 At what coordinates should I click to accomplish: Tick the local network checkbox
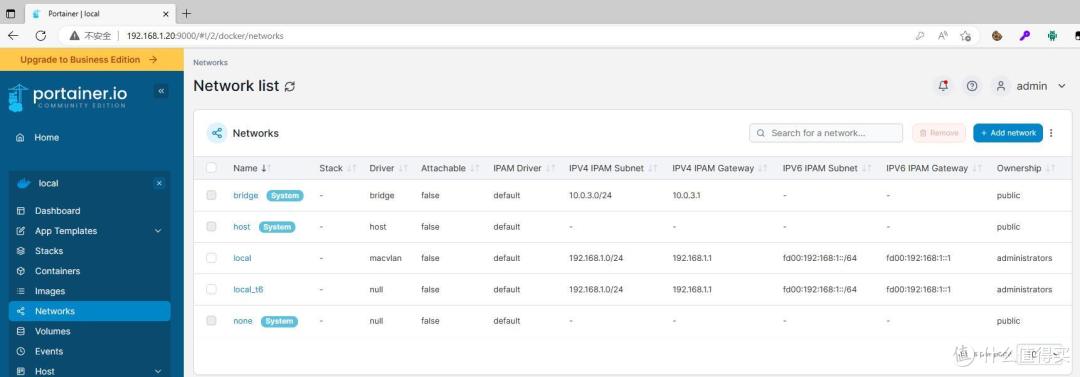pos(211,258)
